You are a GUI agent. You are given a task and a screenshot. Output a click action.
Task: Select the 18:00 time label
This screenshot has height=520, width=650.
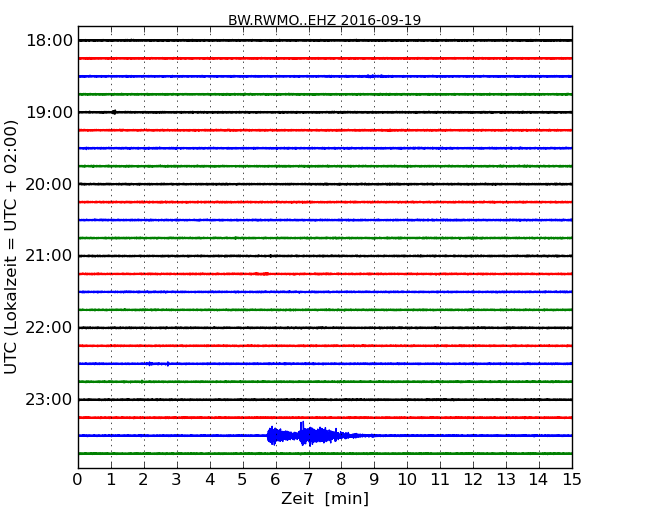coord(49,41)
